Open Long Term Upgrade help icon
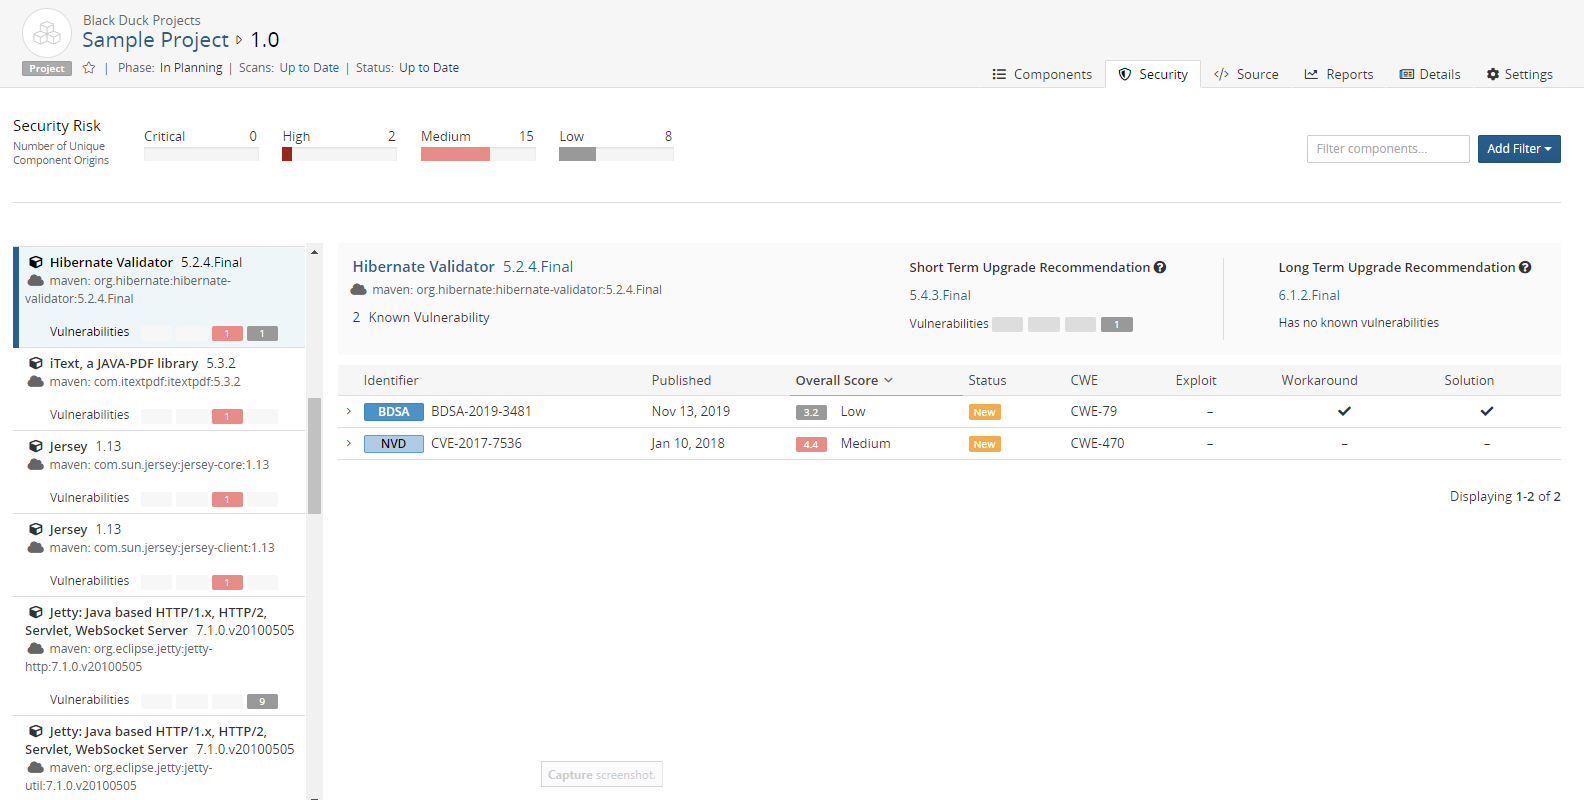This screenshot has height=800, width=1584. click(1525, 267)
